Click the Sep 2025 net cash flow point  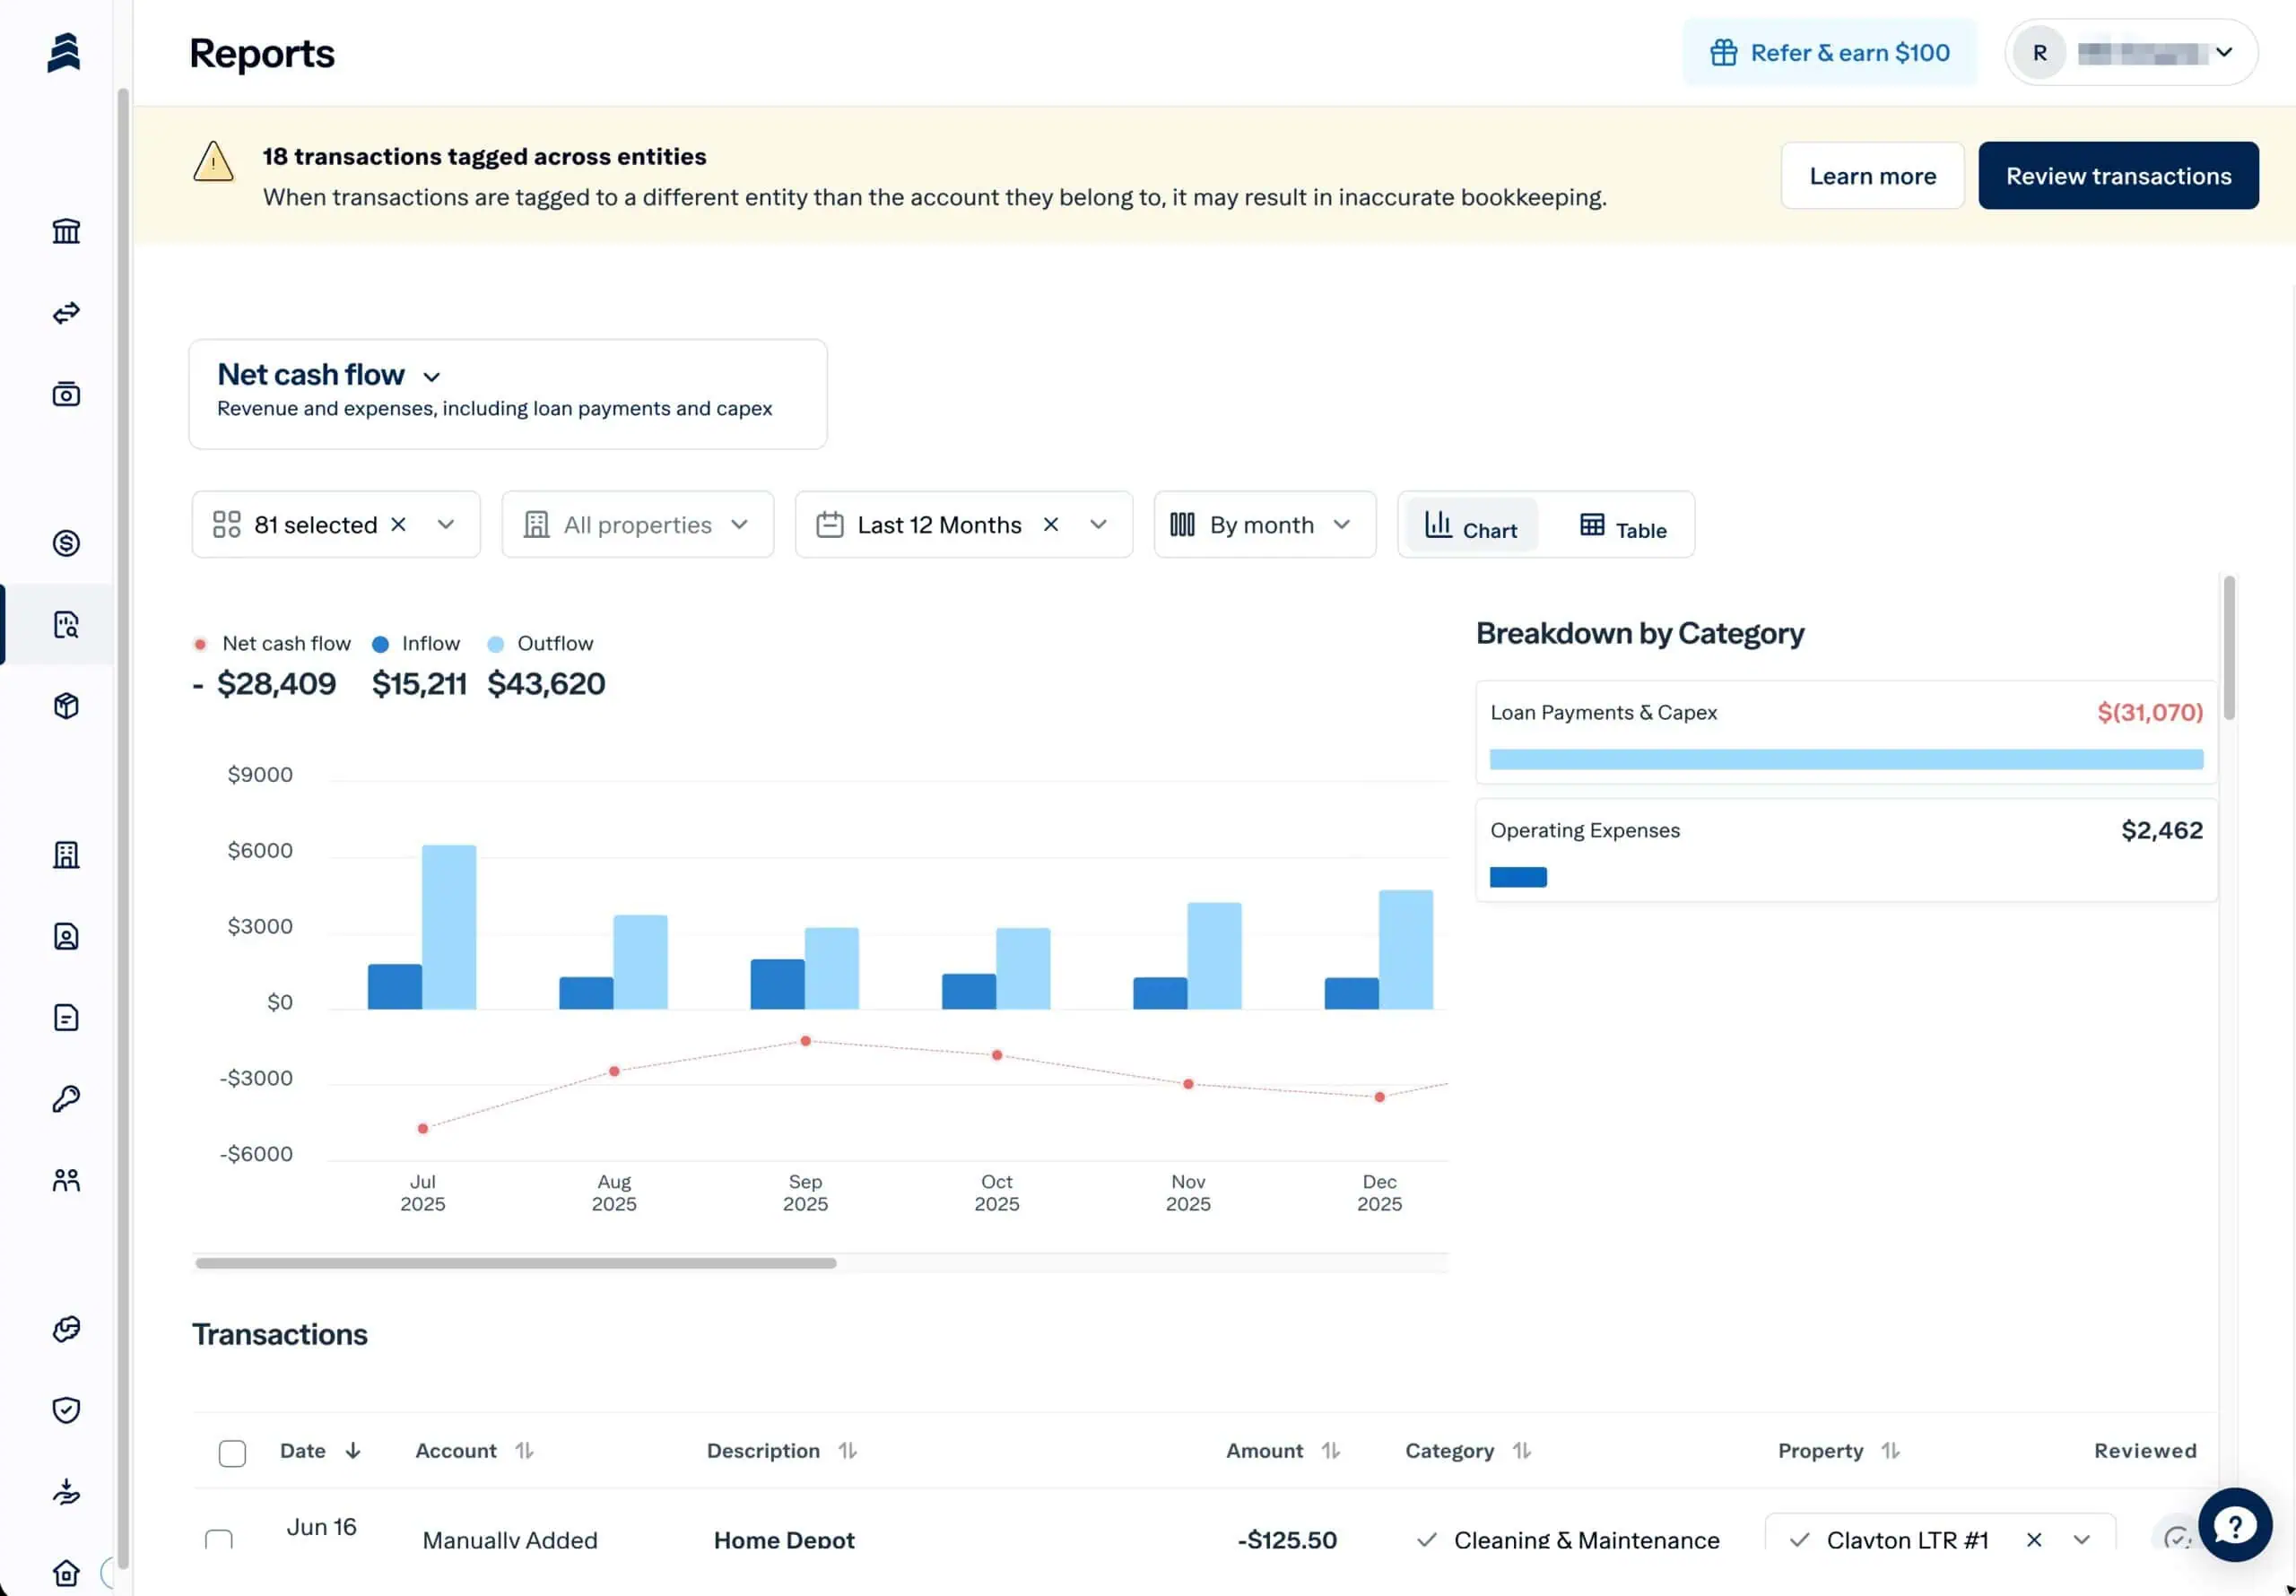[x=806, y=1041]
